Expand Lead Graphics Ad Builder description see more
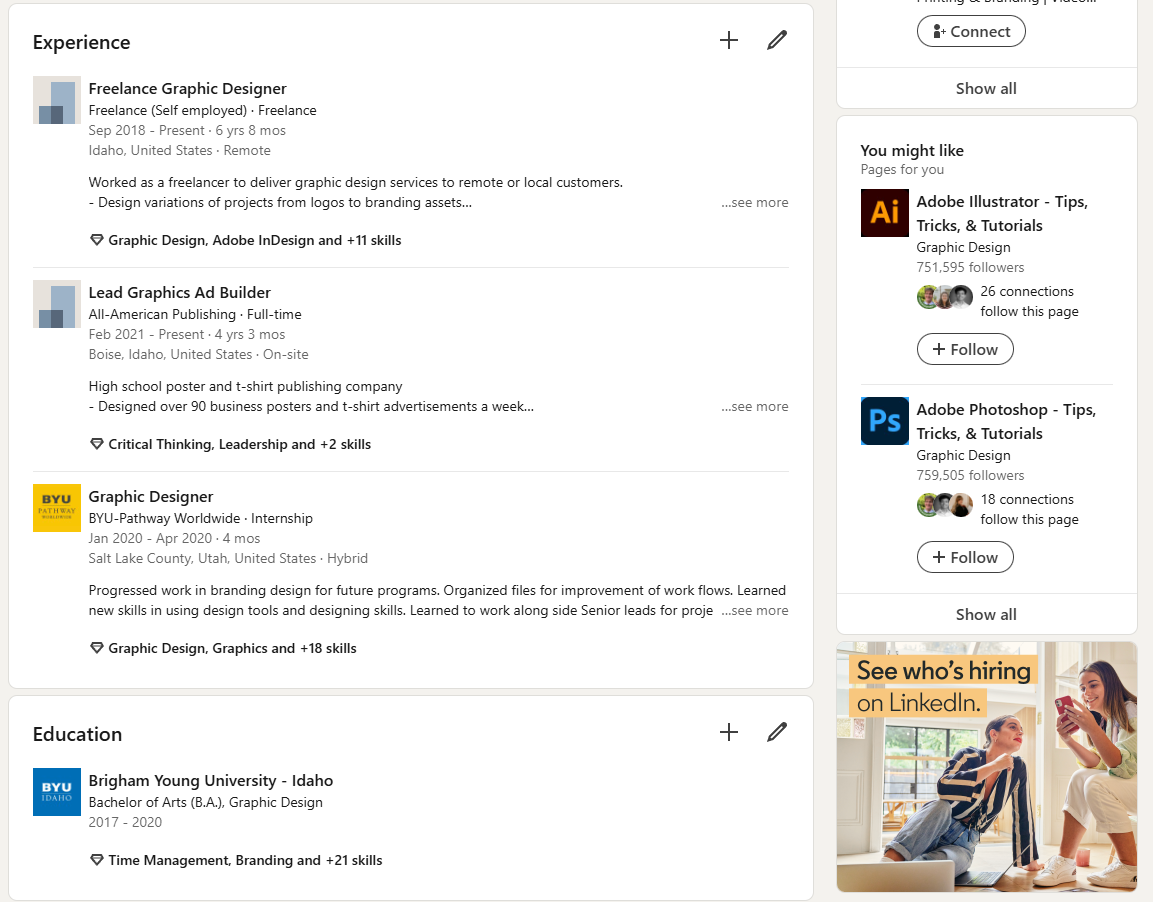 point(754,407)
